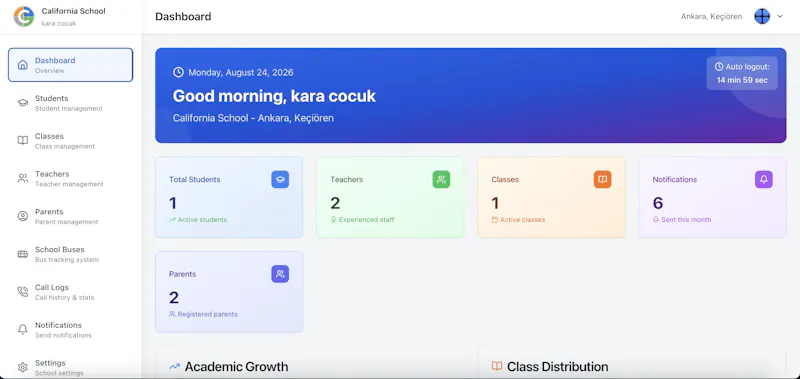Click the indigo Parents card icon
This screenshot has height=379, width=800.
click(x=280, y=274)
